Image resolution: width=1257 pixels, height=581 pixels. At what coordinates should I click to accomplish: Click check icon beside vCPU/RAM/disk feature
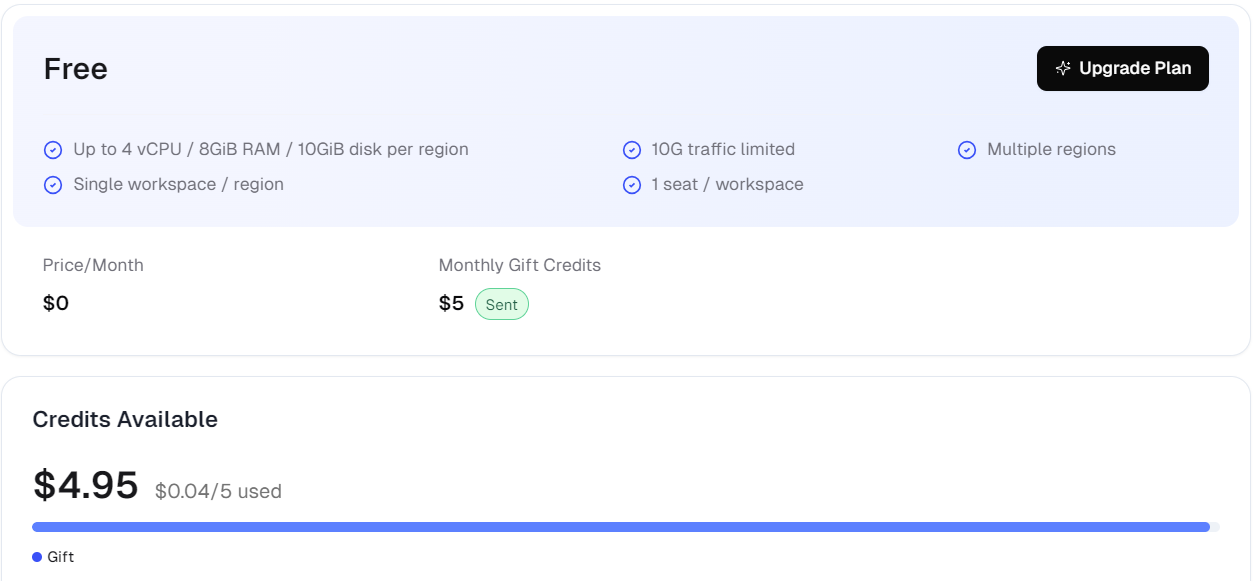pyautogui.click(x=53, y=150)
